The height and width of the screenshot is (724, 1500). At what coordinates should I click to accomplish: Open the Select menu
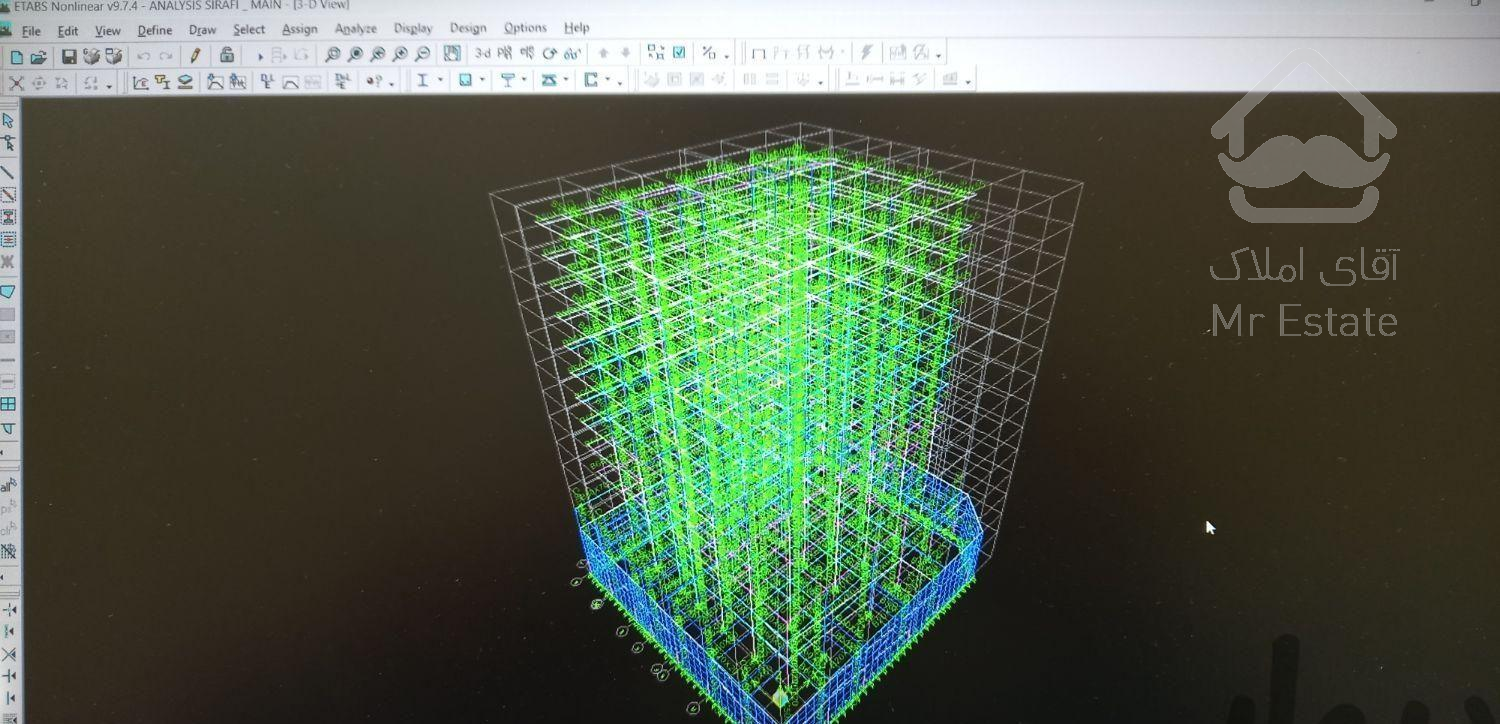point(249,30)
